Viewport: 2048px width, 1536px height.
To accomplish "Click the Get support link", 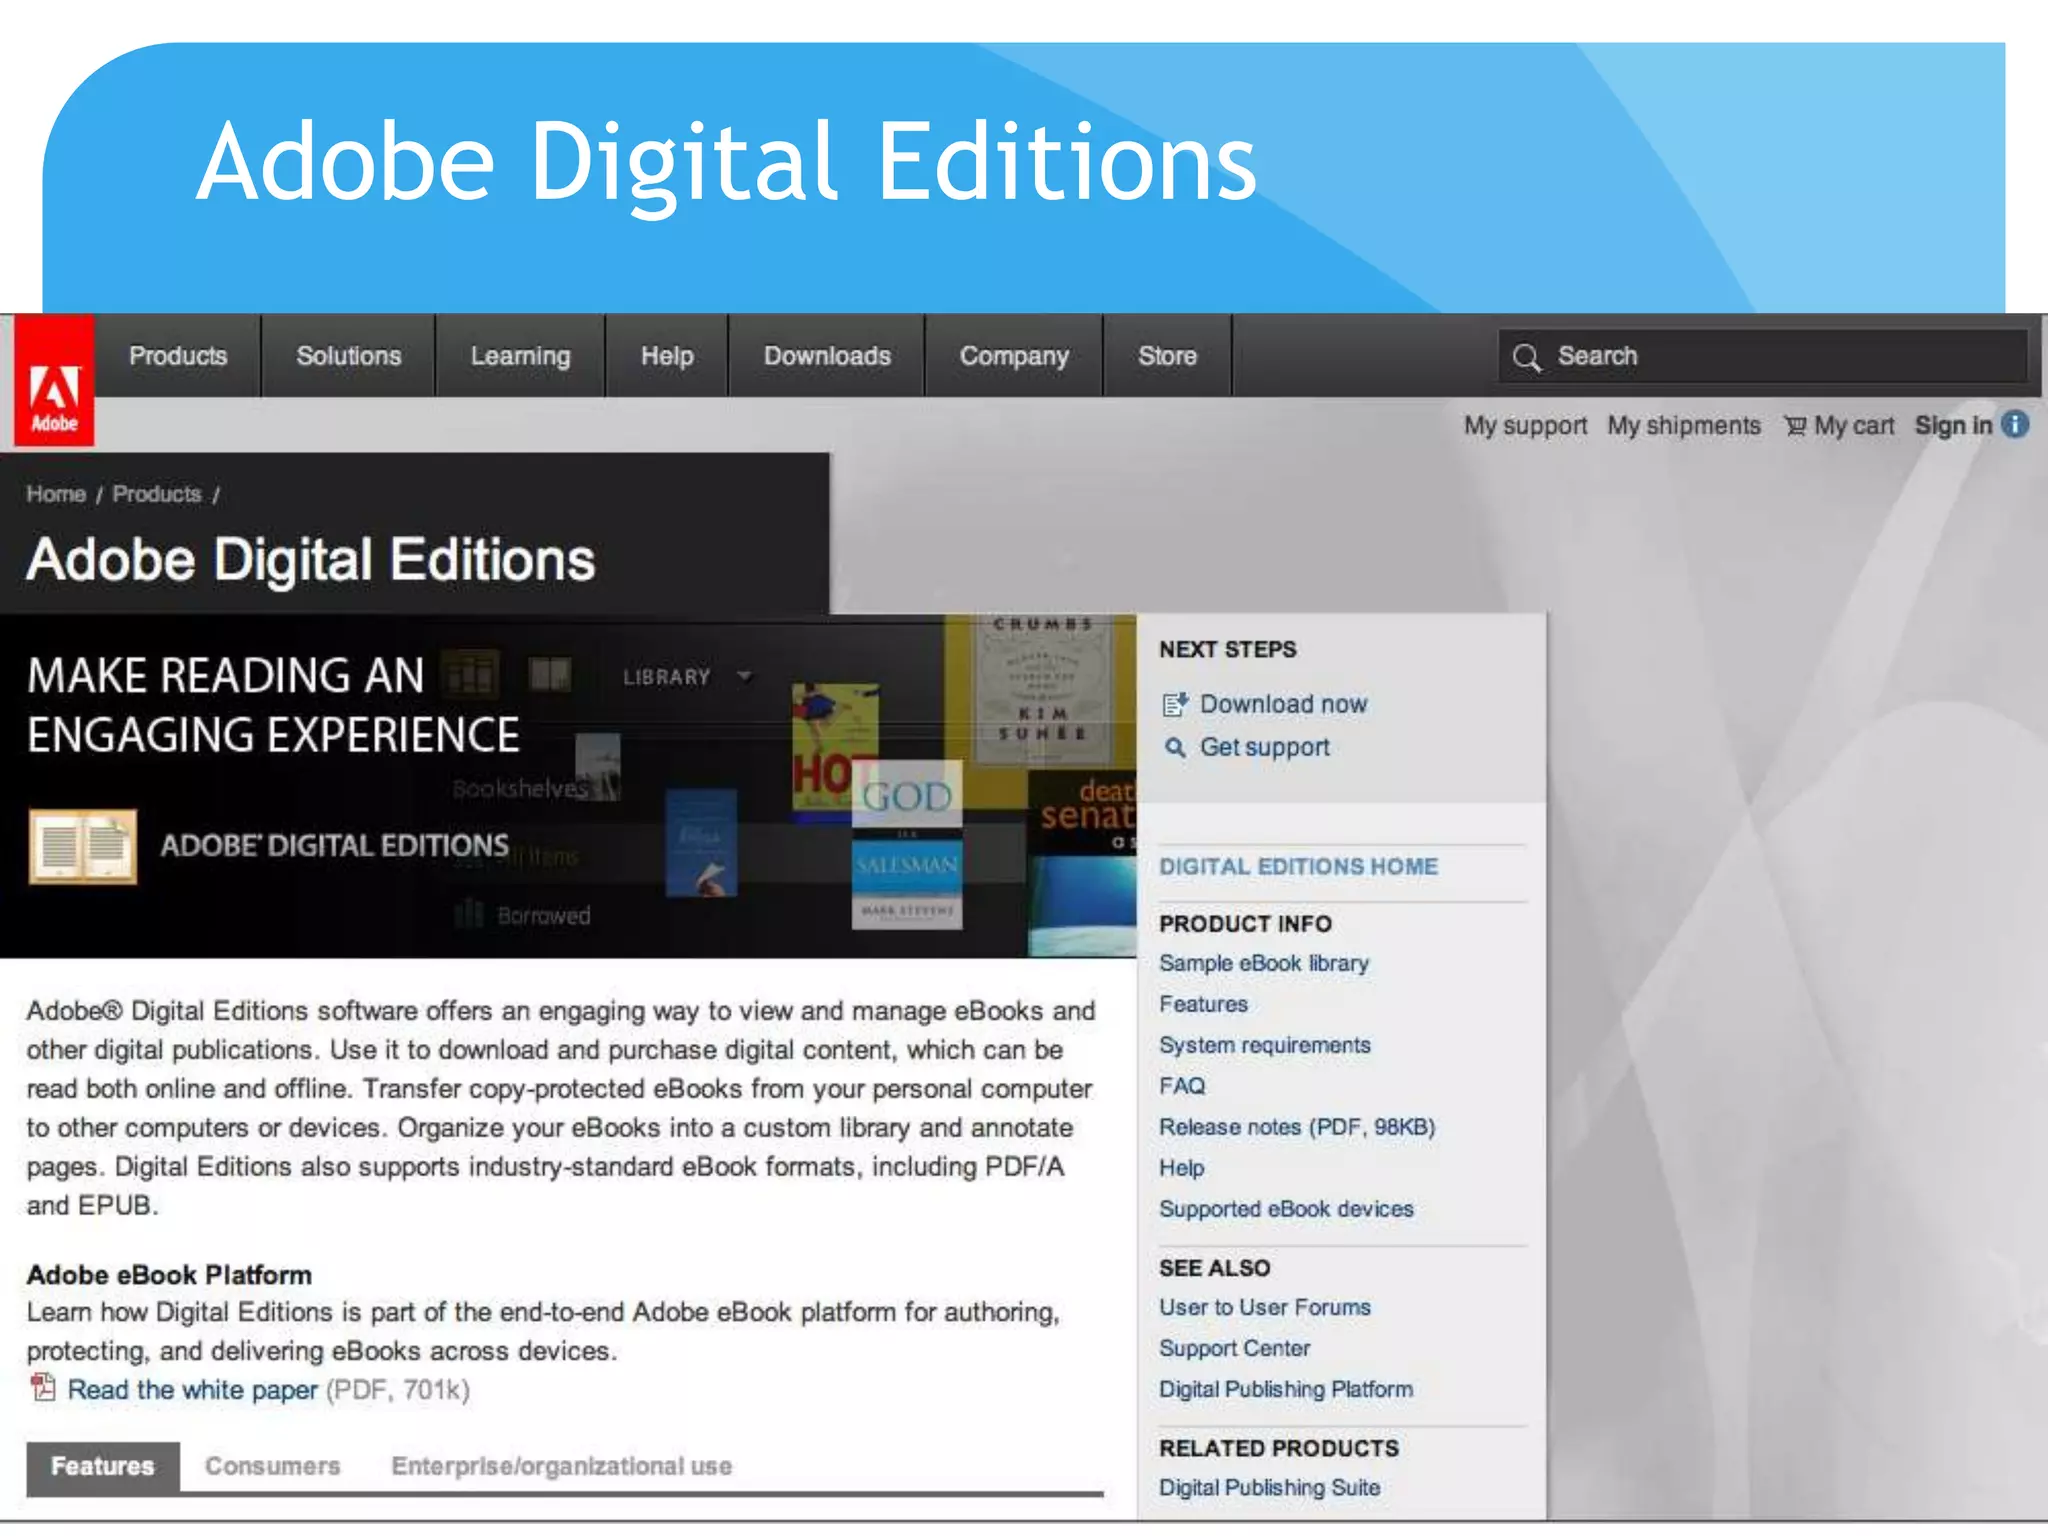I will pos(1265,747).
